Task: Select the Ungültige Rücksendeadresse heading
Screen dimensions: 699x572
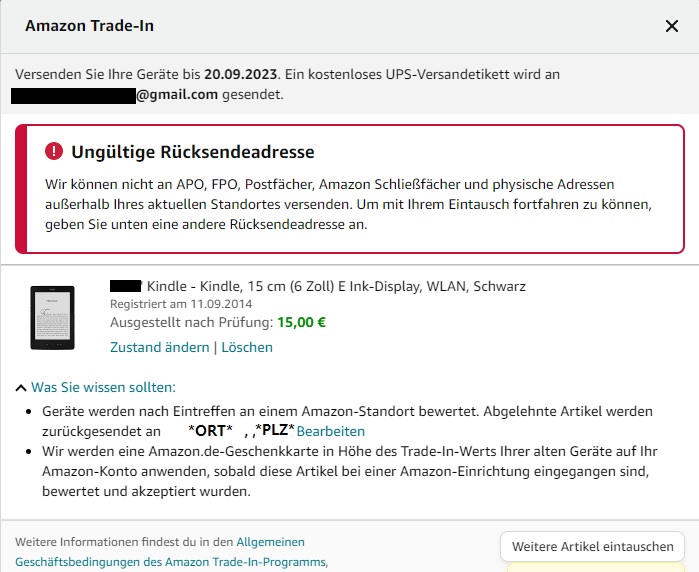Action: (193, 152)
